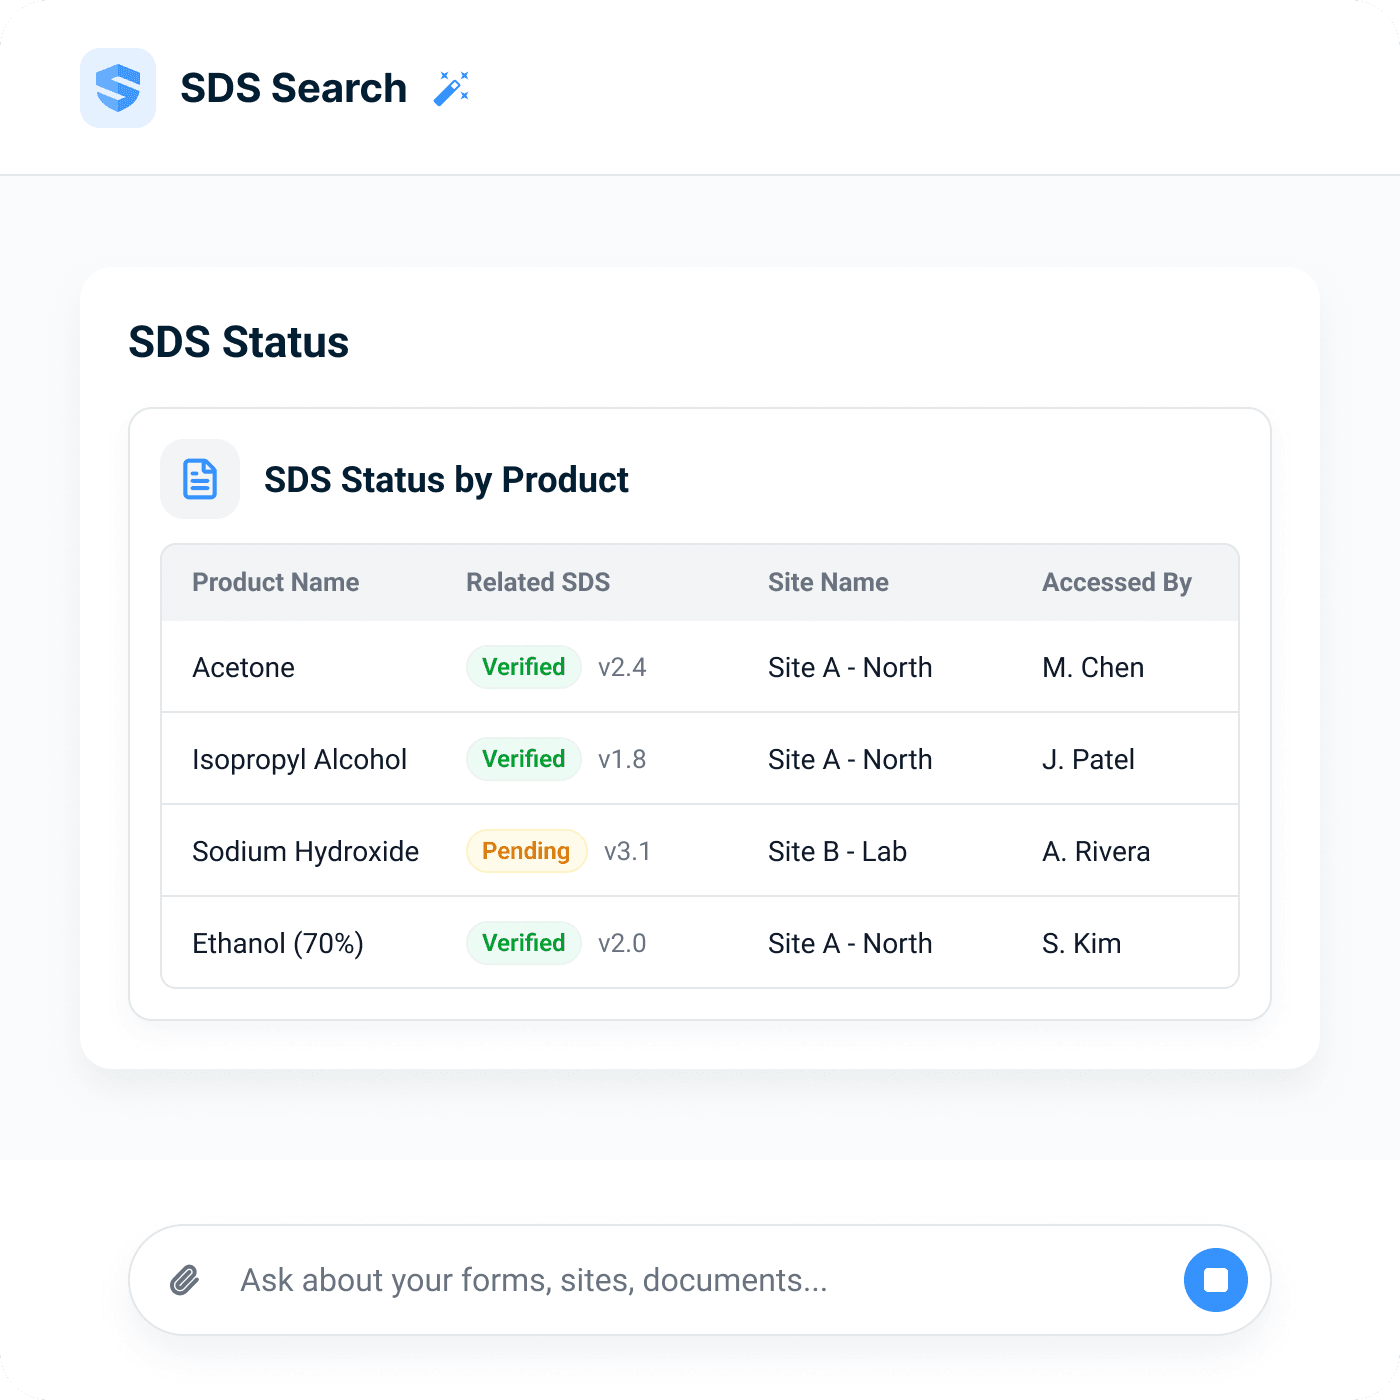Click the SDS Status by Product title
This screenshot has width=1400, height=1400.
tap(446, 480)
